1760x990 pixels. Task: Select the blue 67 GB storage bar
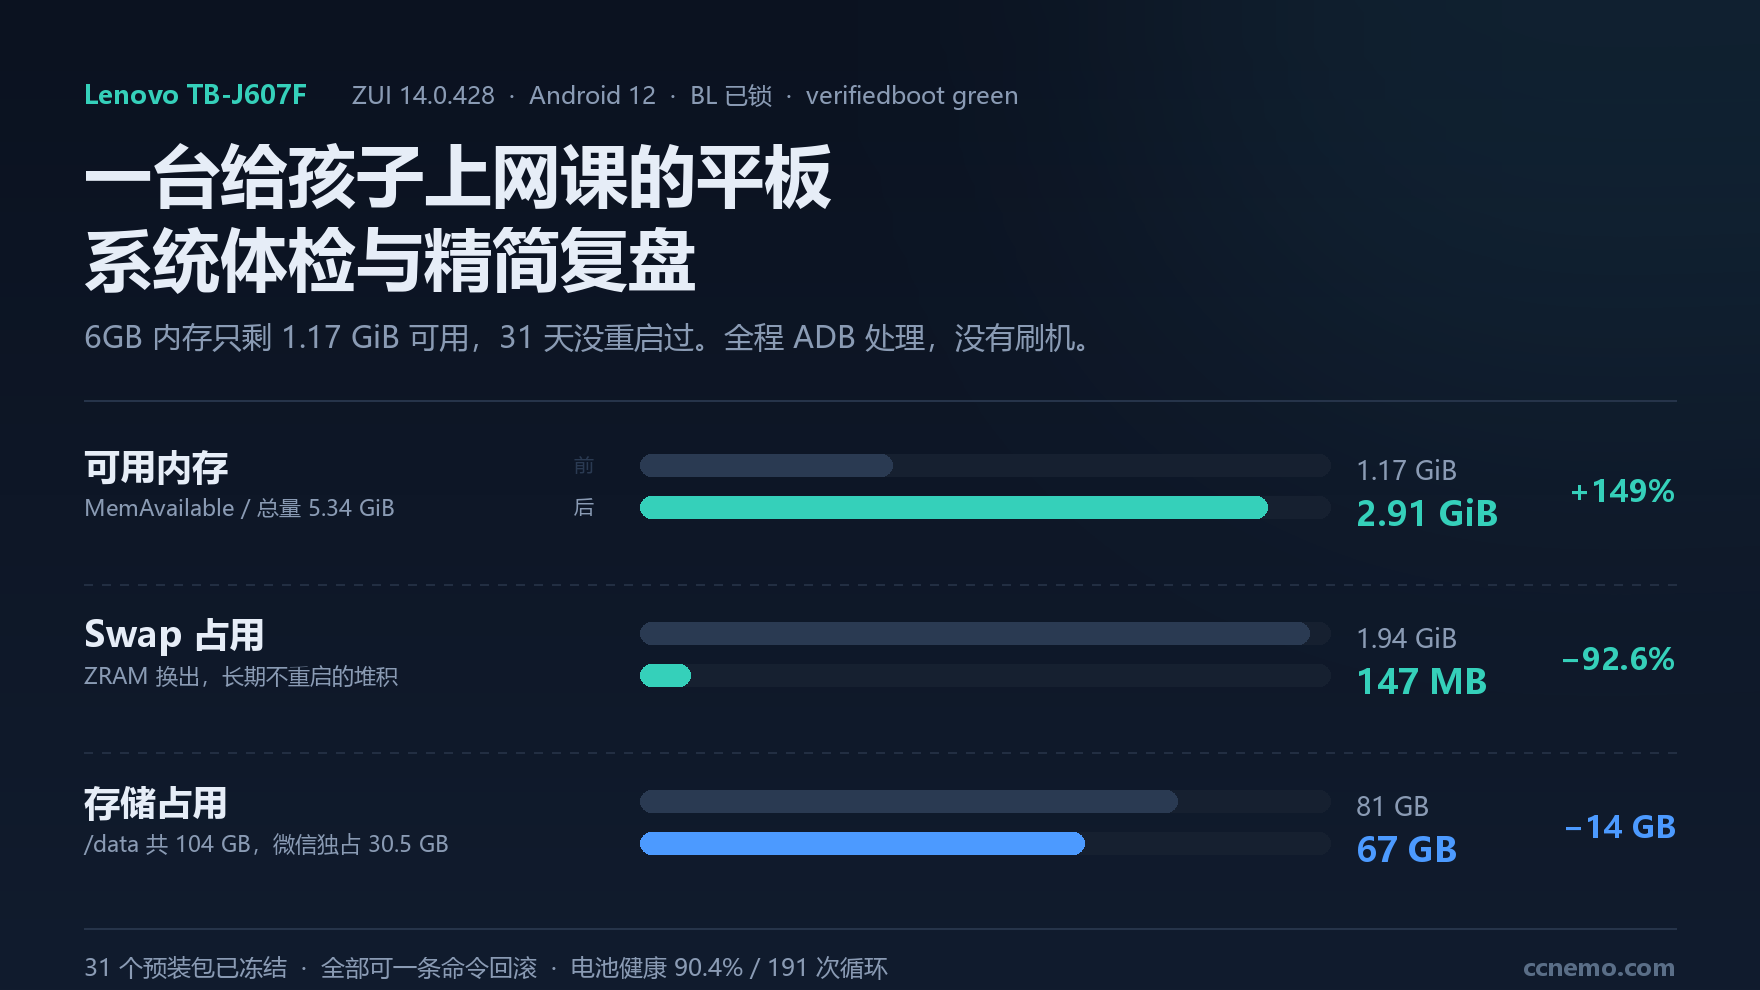862,844
